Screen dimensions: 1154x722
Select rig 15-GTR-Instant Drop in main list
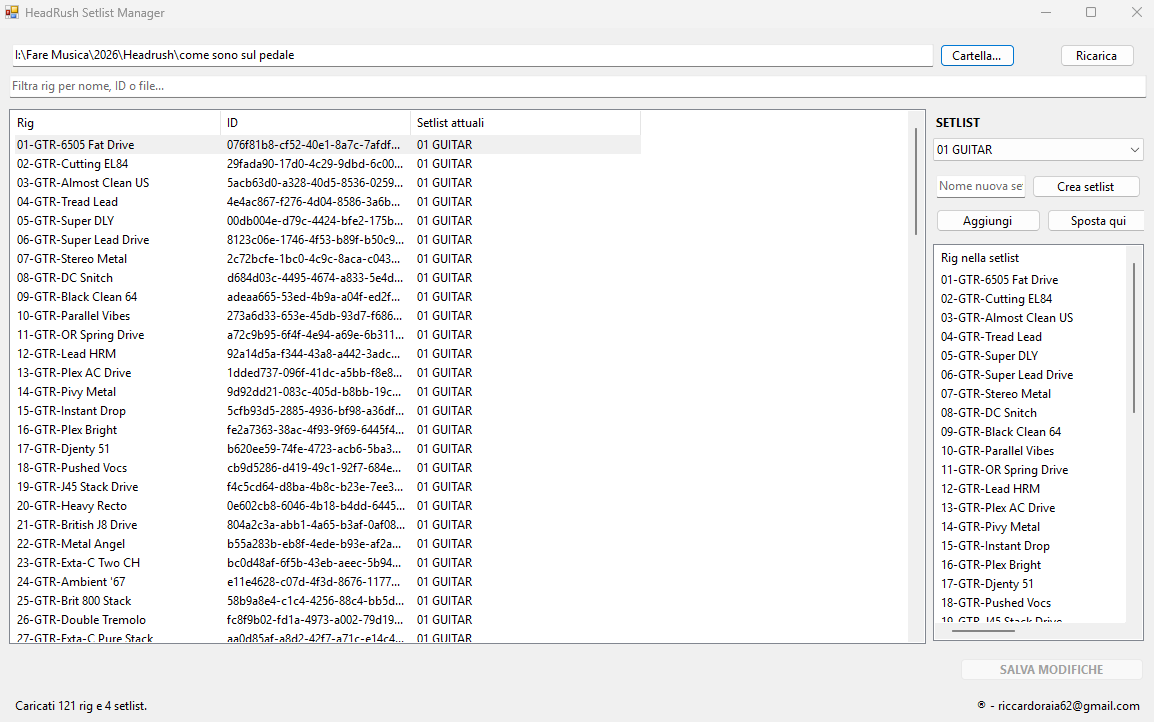[x=71, y=411]
